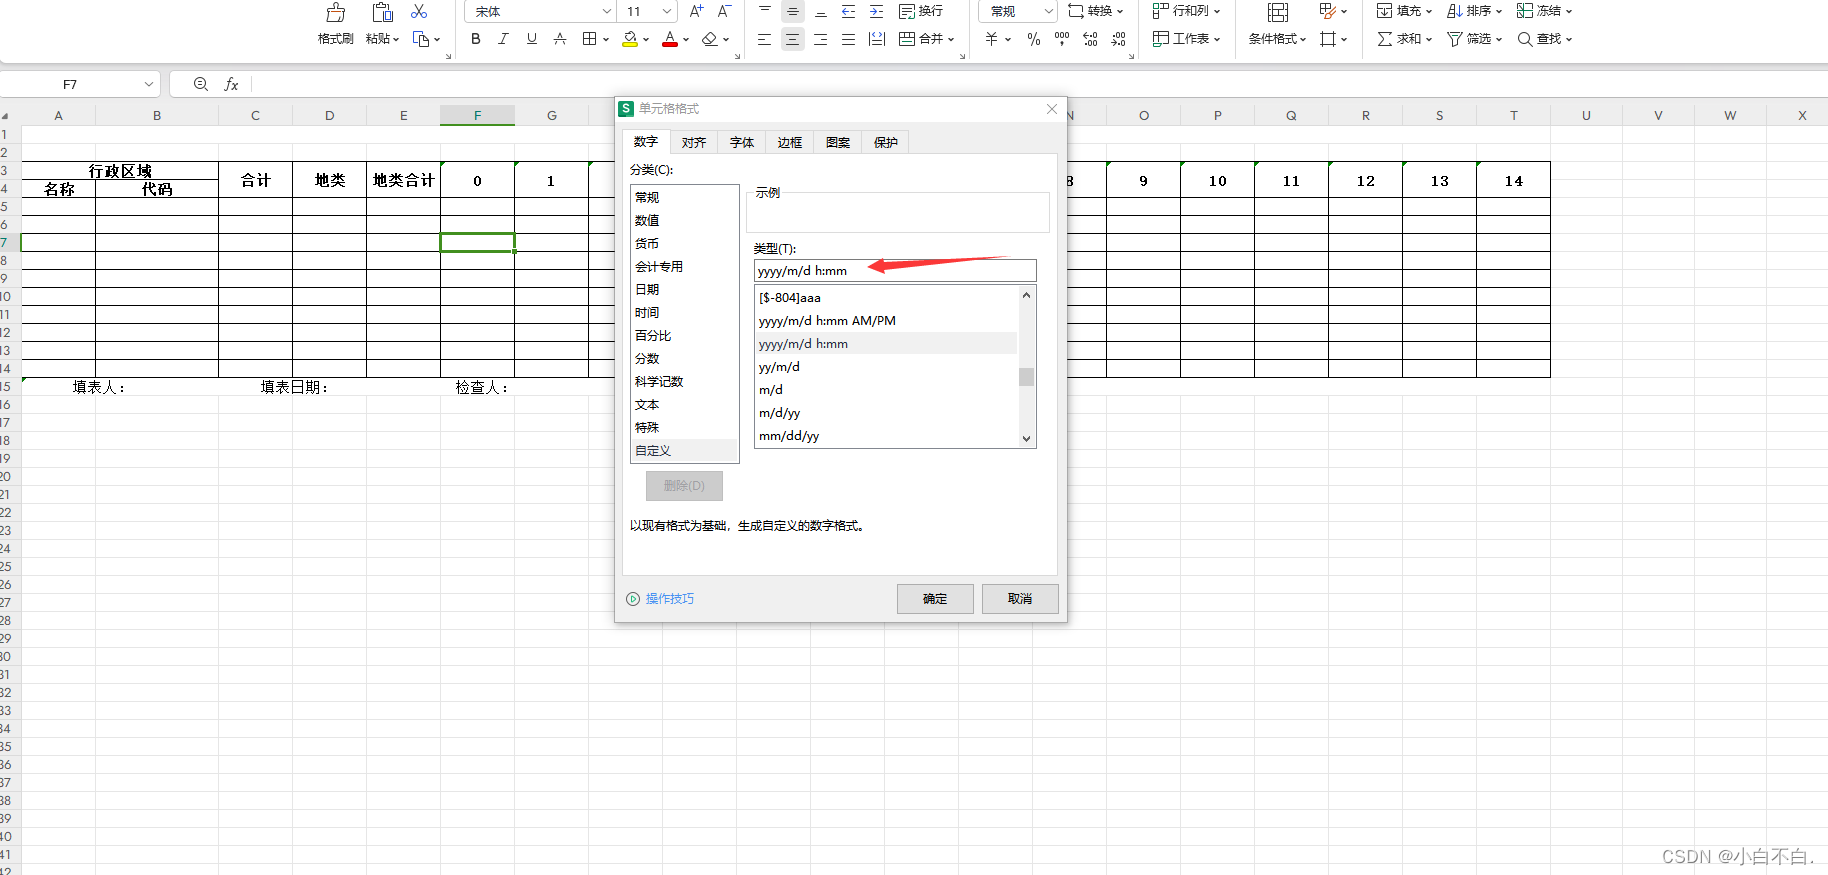
Task: Open the font color dropdown arrow
Action: pos(686,40)
